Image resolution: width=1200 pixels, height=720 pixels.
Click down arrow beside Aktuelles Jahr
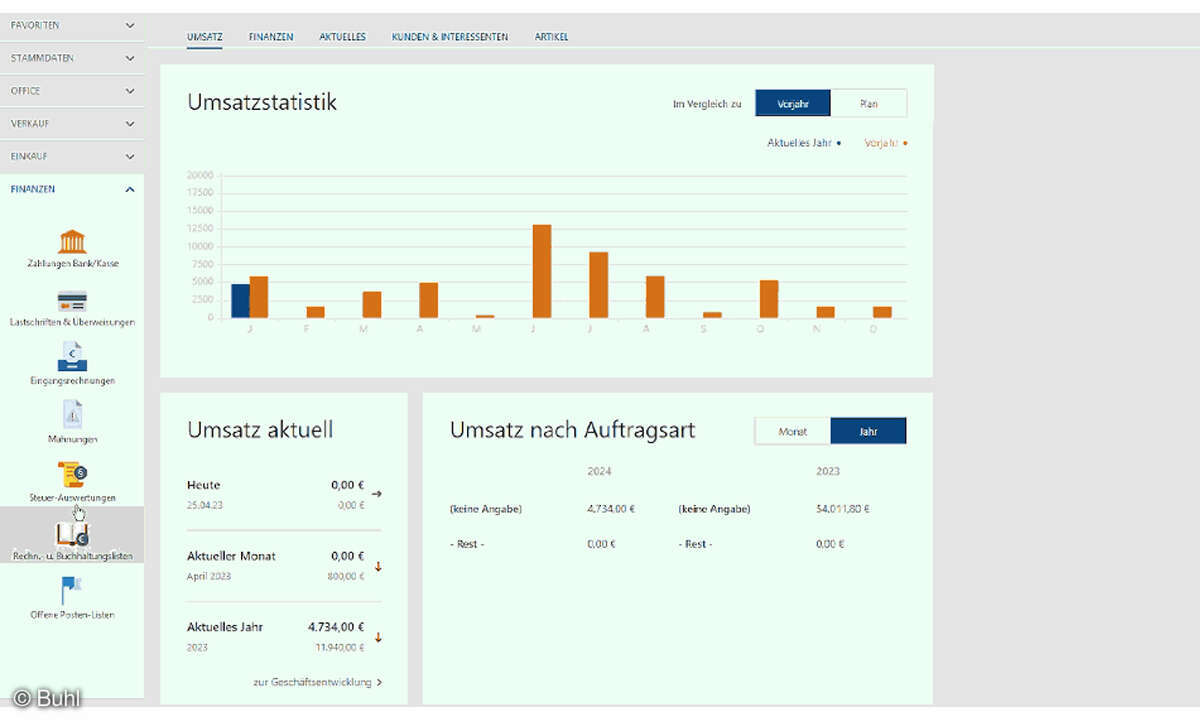pos(378,638)
